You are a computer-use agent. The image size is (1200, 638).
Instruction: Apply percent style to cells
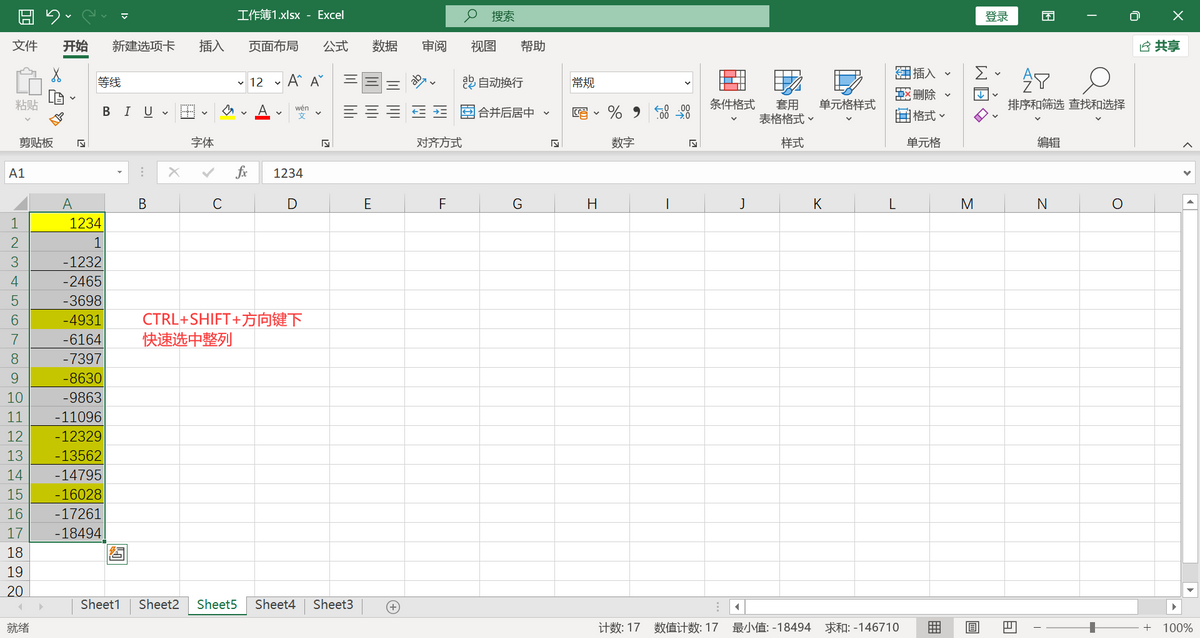(615, 112)
